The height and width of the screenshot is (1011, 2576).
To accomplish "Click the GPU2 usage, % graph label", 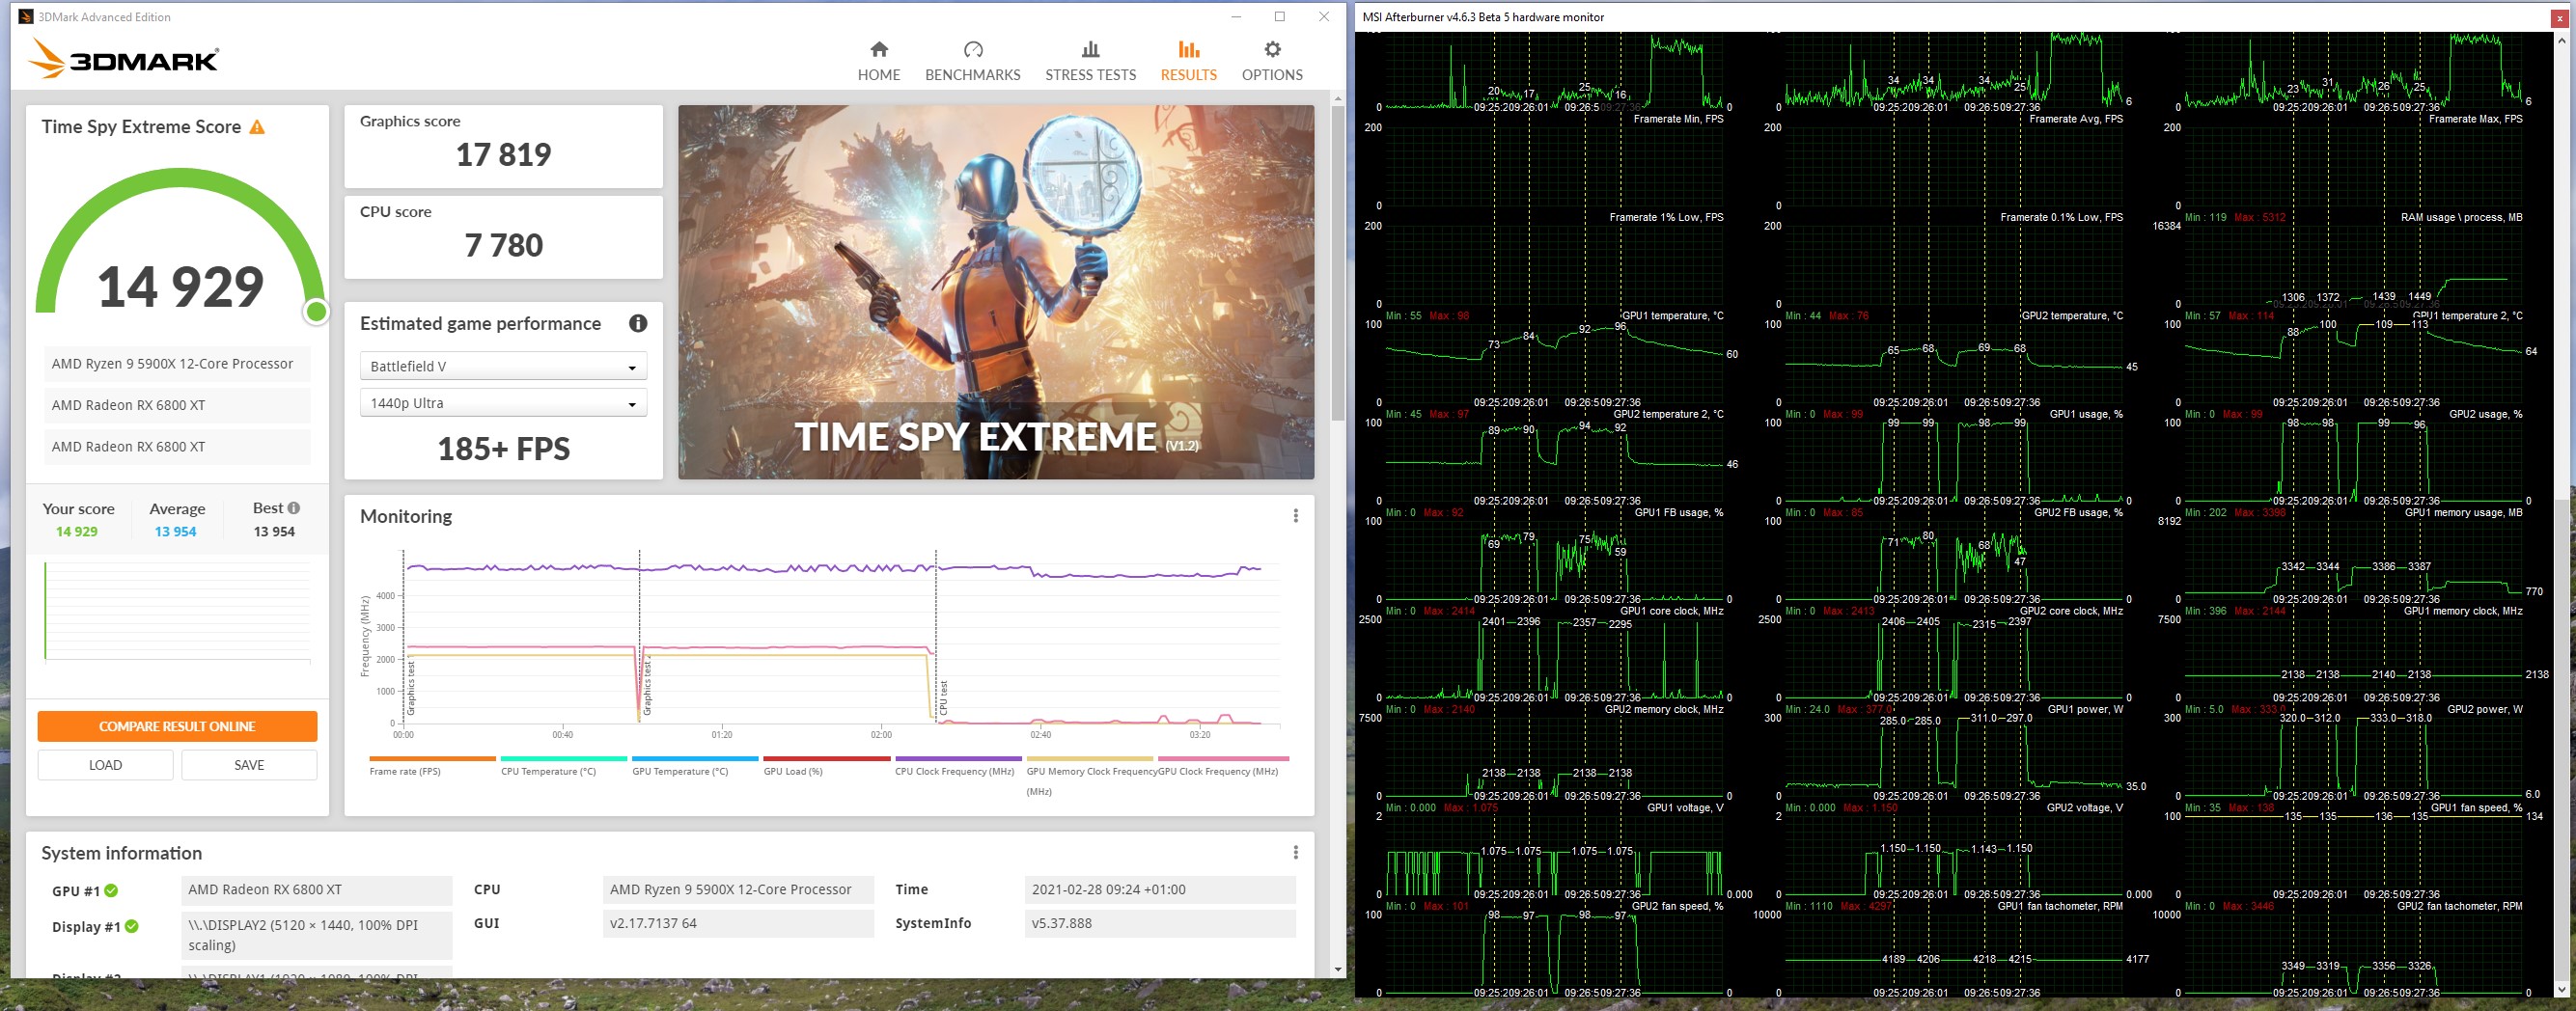I will (2485, 414).
